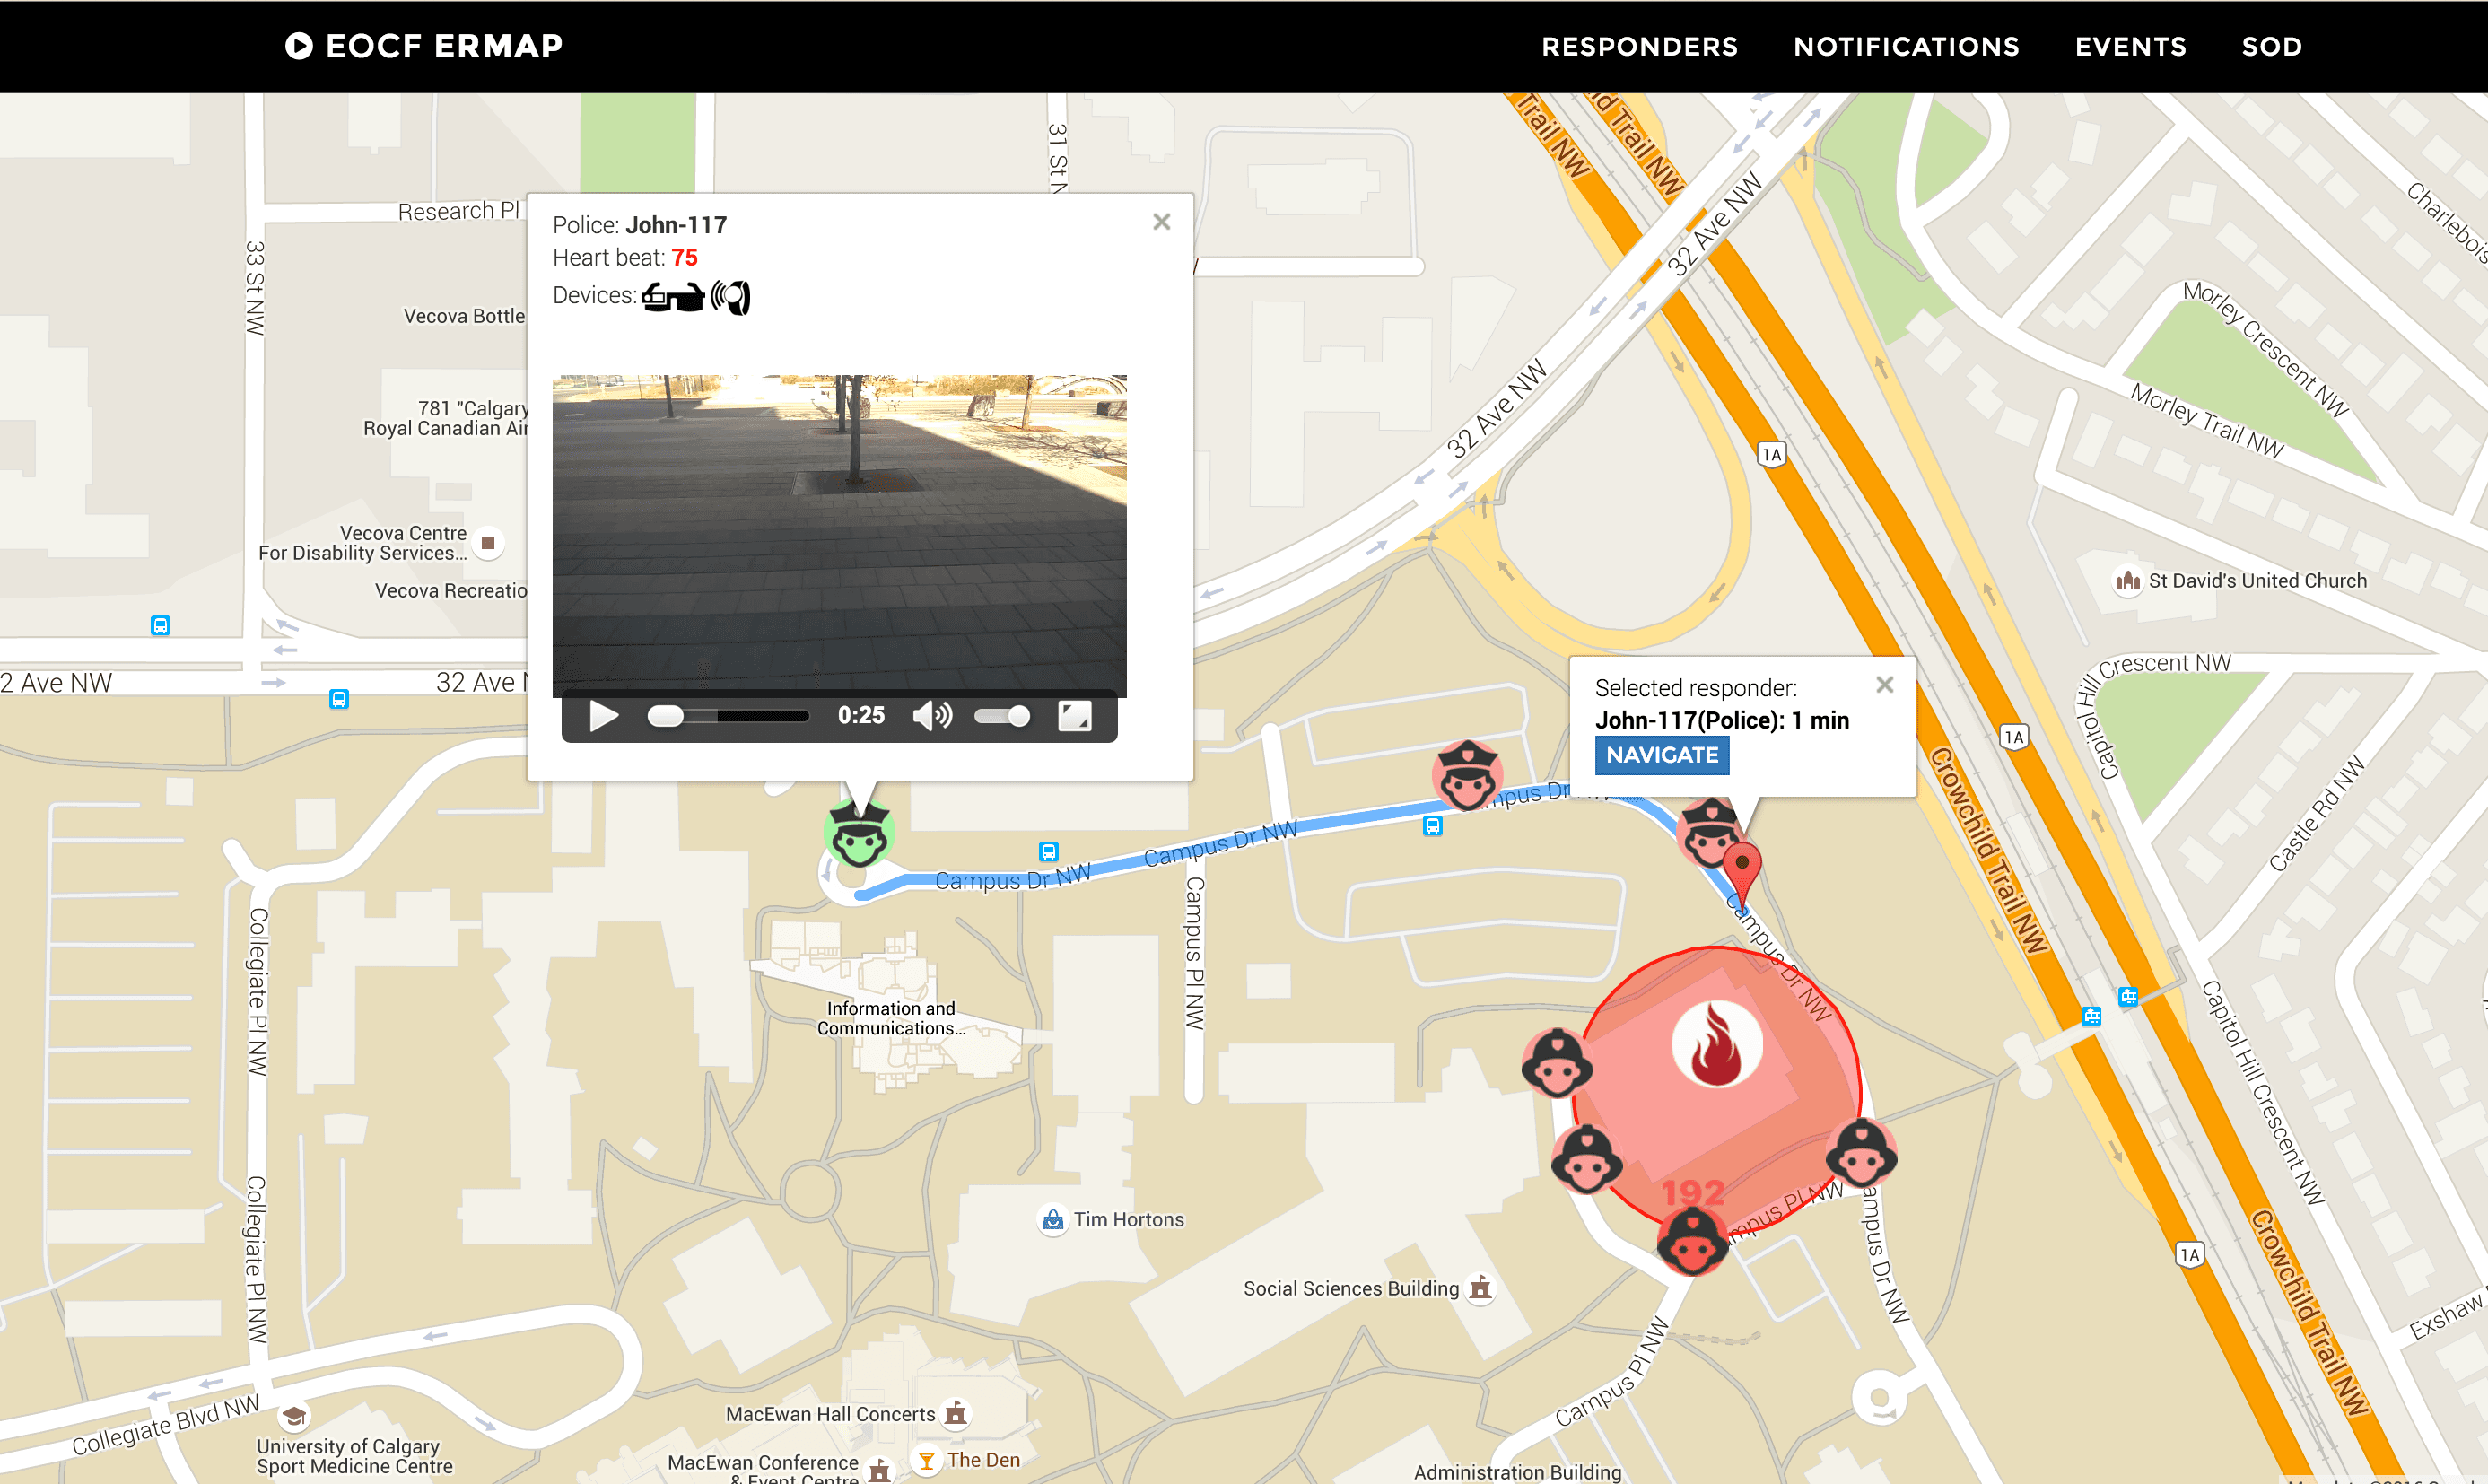Image resolution: width=2488 pixels, height=1484 pixels.
Task: Enter video fullscreen mode
Action: click(1074, 716)
